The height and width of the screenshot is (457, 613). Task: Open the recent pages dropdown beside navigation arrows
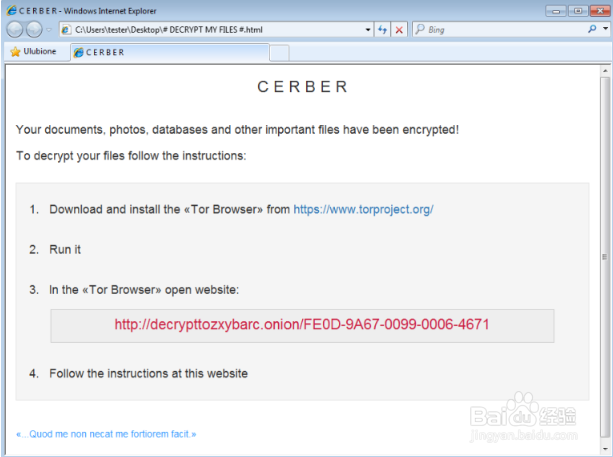(x=49, y=30)
